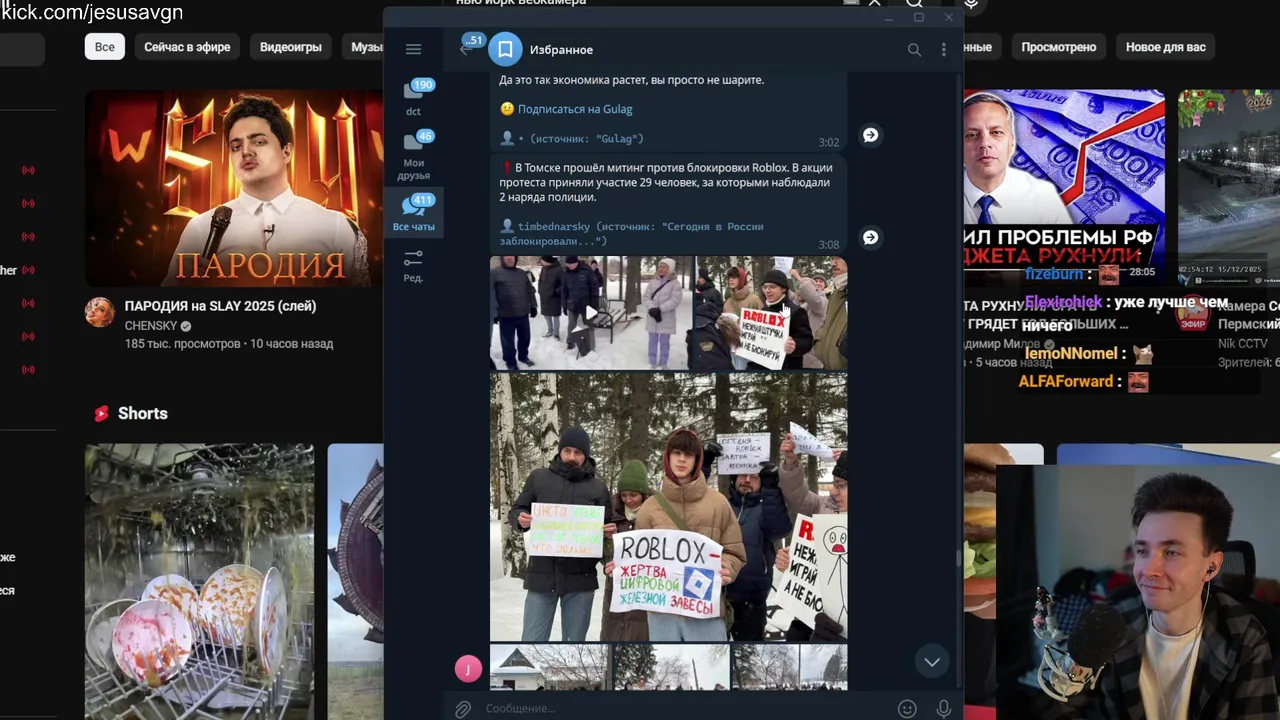Select the Все чаты folder
1280x720 pixels.
pyautogui.click(x=414, y=214)
